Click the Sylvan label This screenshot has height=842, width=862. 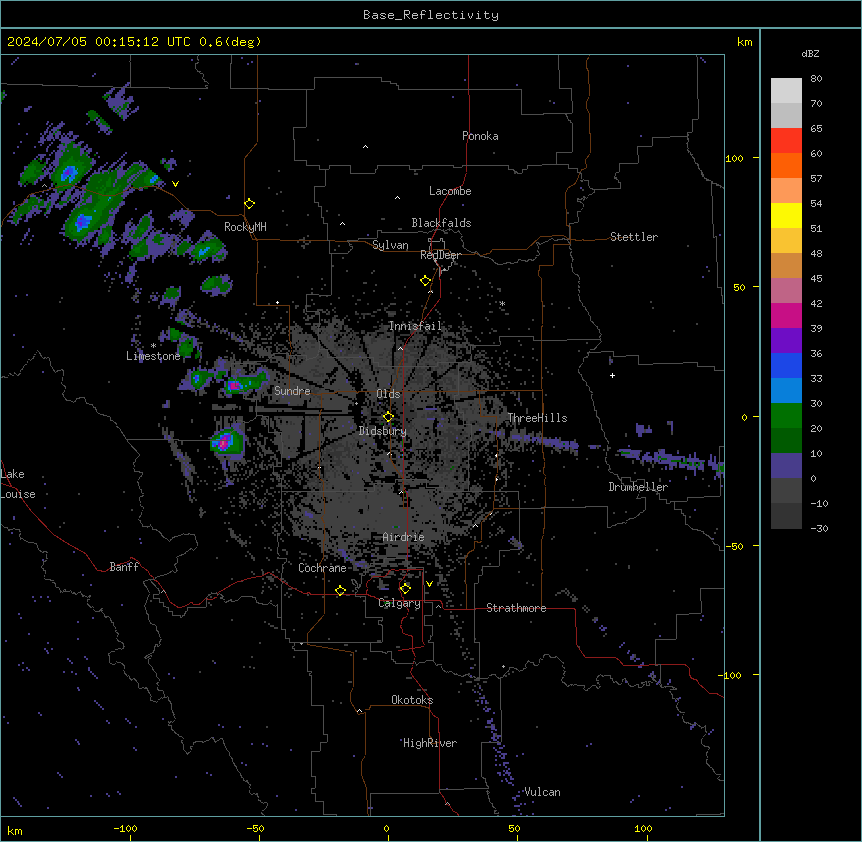(390, 245)
